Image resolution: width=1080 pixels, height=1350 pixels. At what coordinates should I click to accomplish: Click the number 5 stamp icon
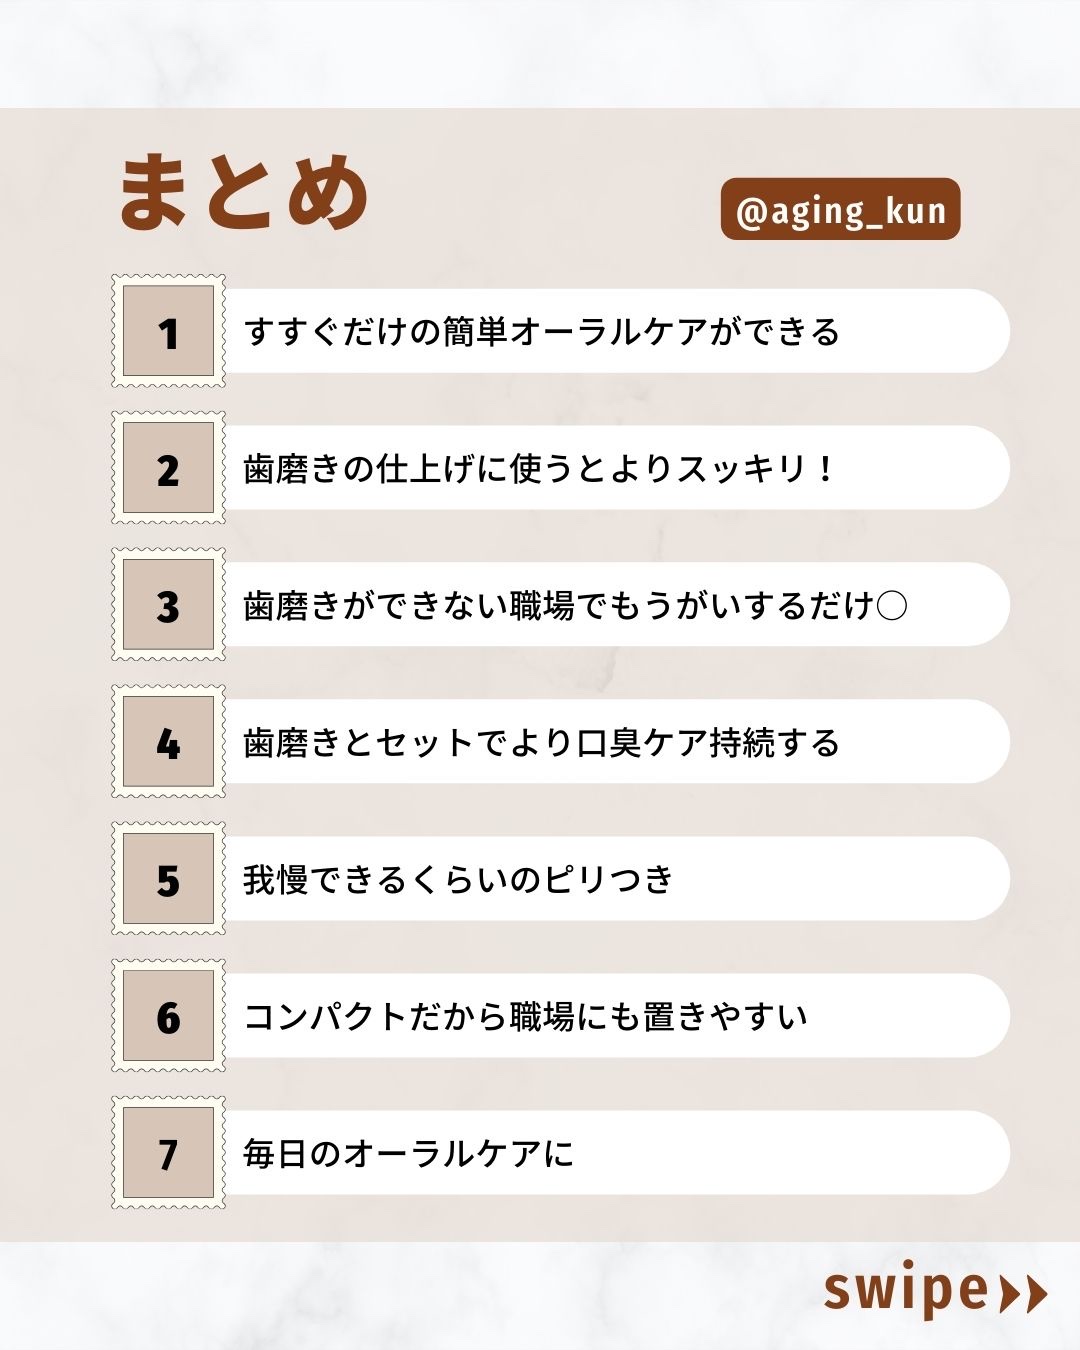(x=168, y=879)
